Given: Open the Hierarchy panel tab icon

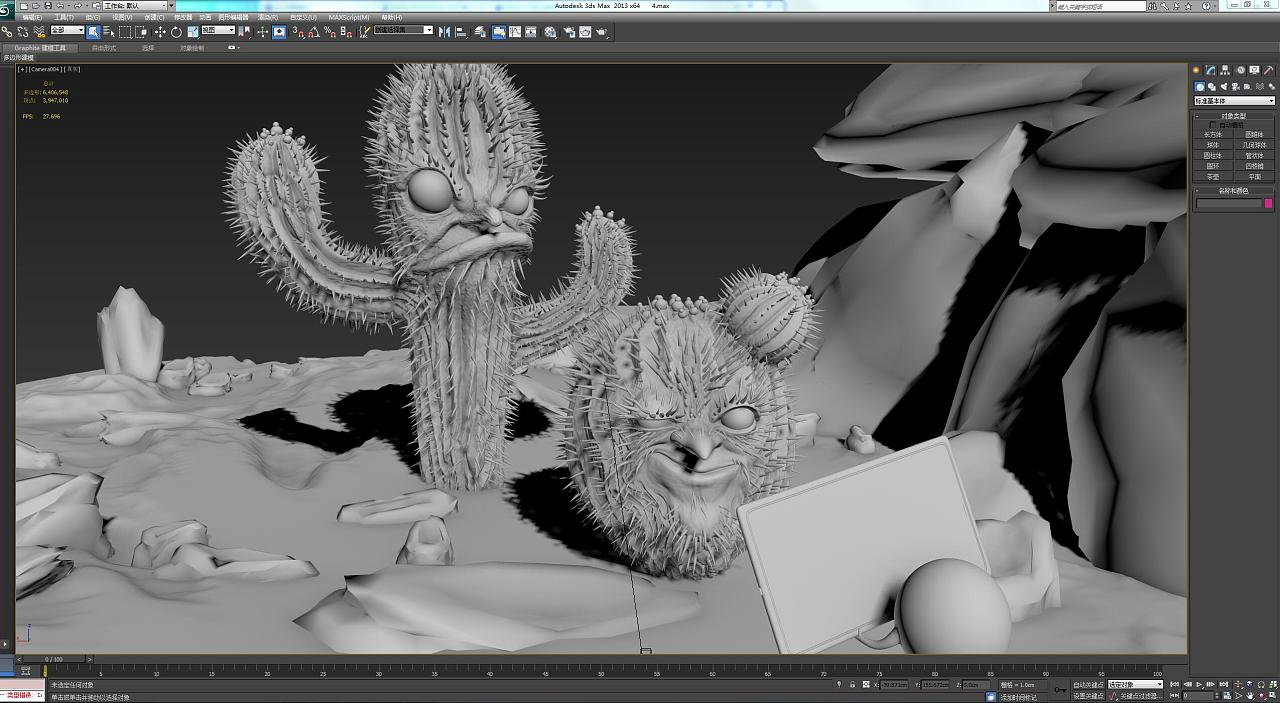Looking at the screenshot, I should click(1225, 70).
